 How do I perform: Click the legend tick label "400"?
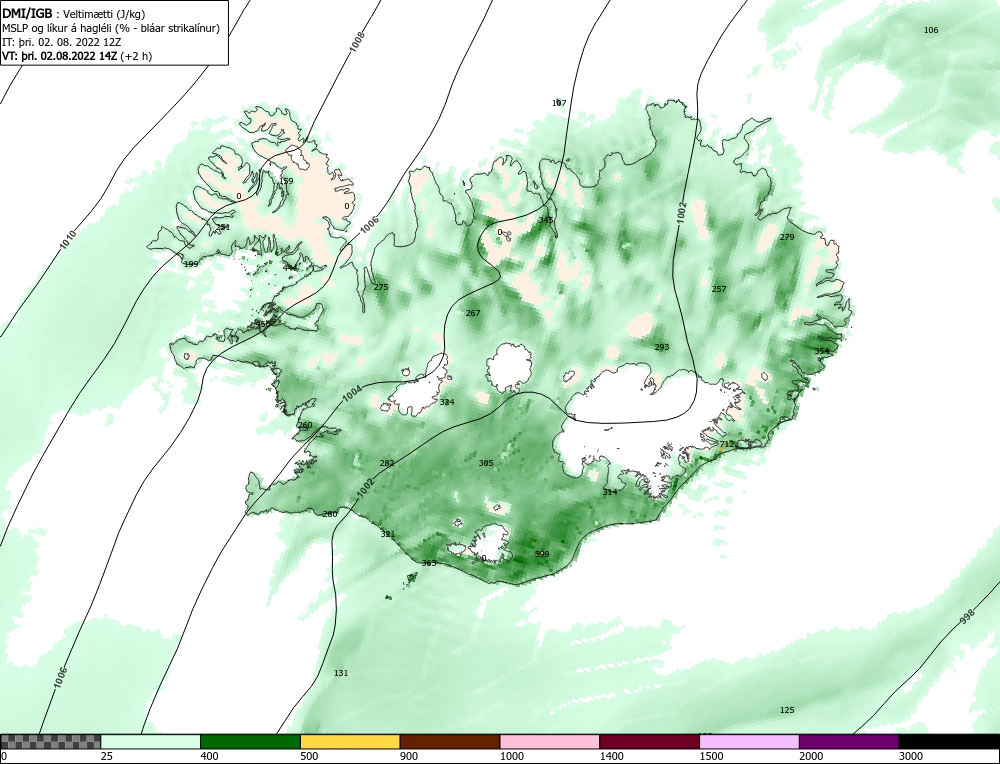pos(209,756)
